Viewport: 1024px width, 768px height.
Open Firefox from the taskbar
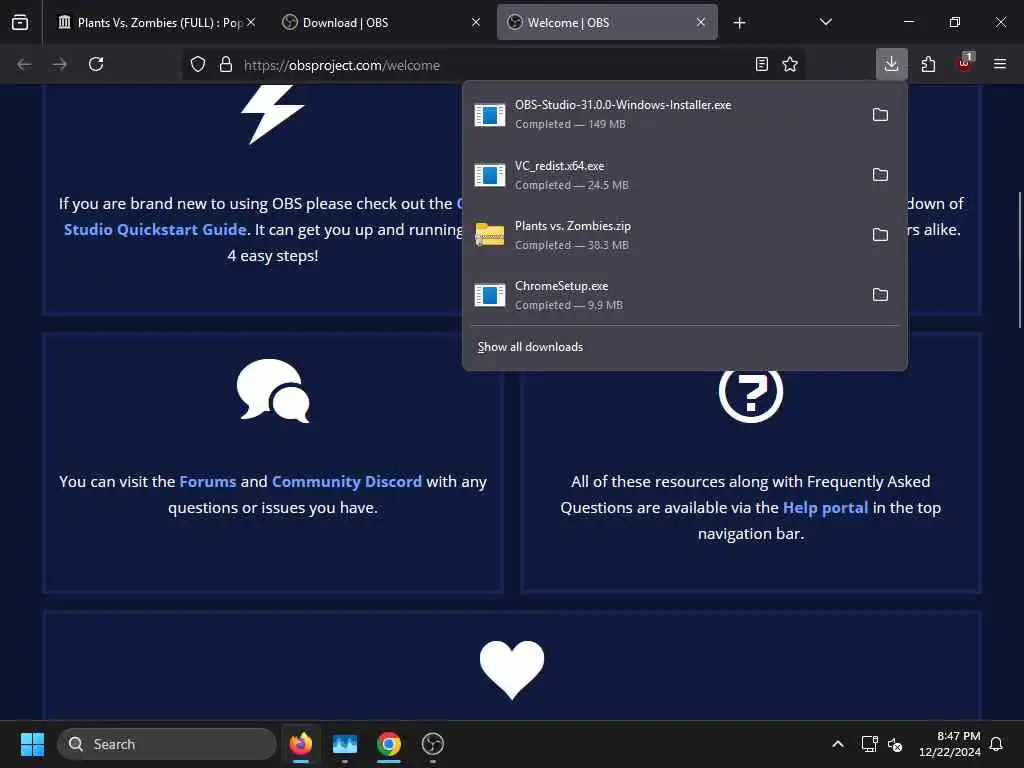301,744
